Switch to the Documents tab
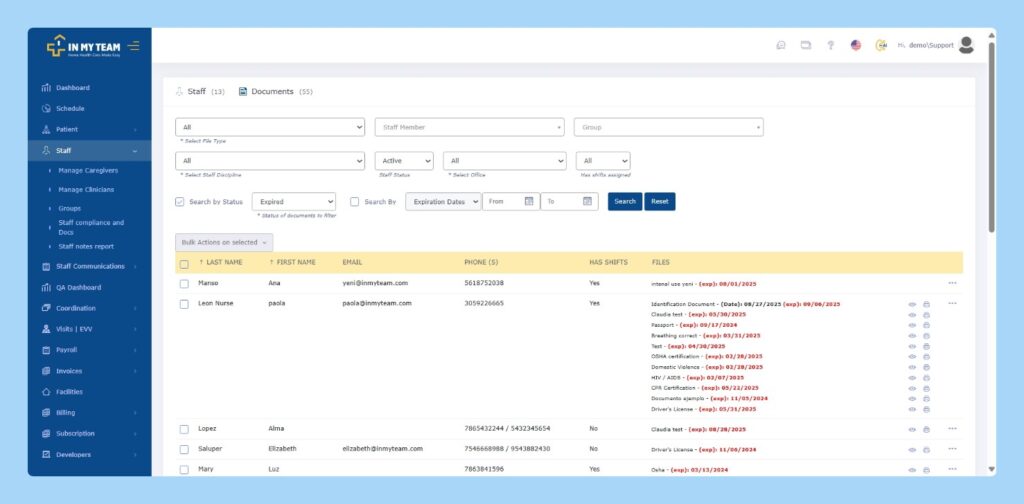Viewport: 1024px width, 504px height. click(x=272, y=91)
